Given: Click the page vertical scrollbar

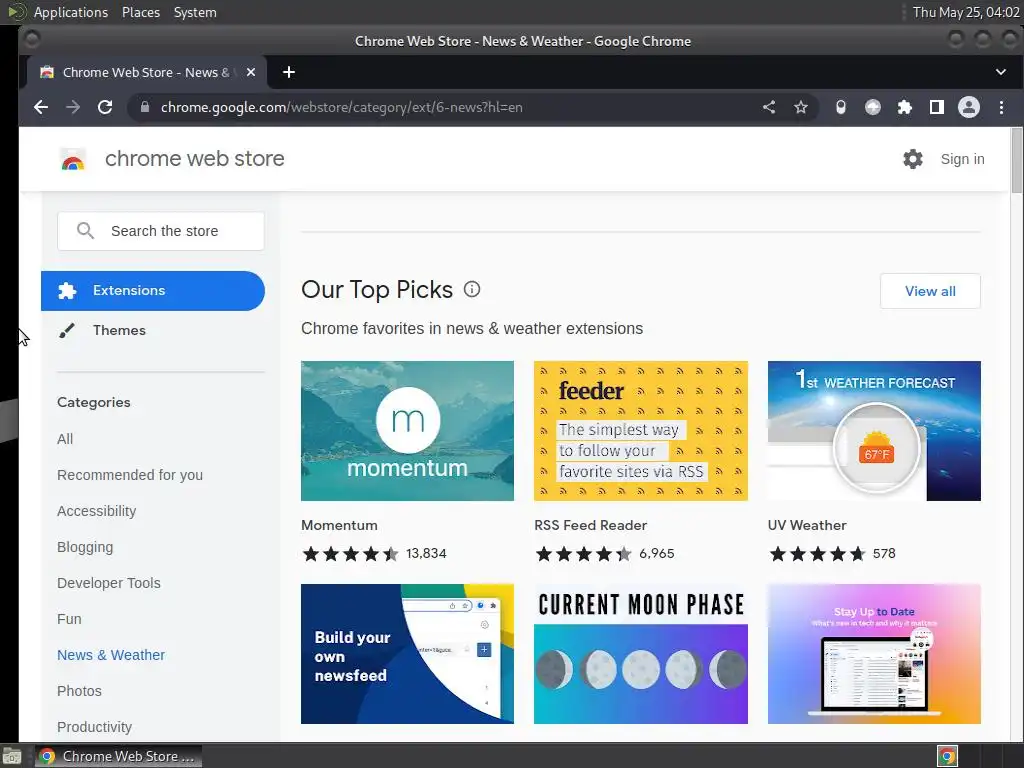Looking at the screenshot, I should click(1016, 161).
